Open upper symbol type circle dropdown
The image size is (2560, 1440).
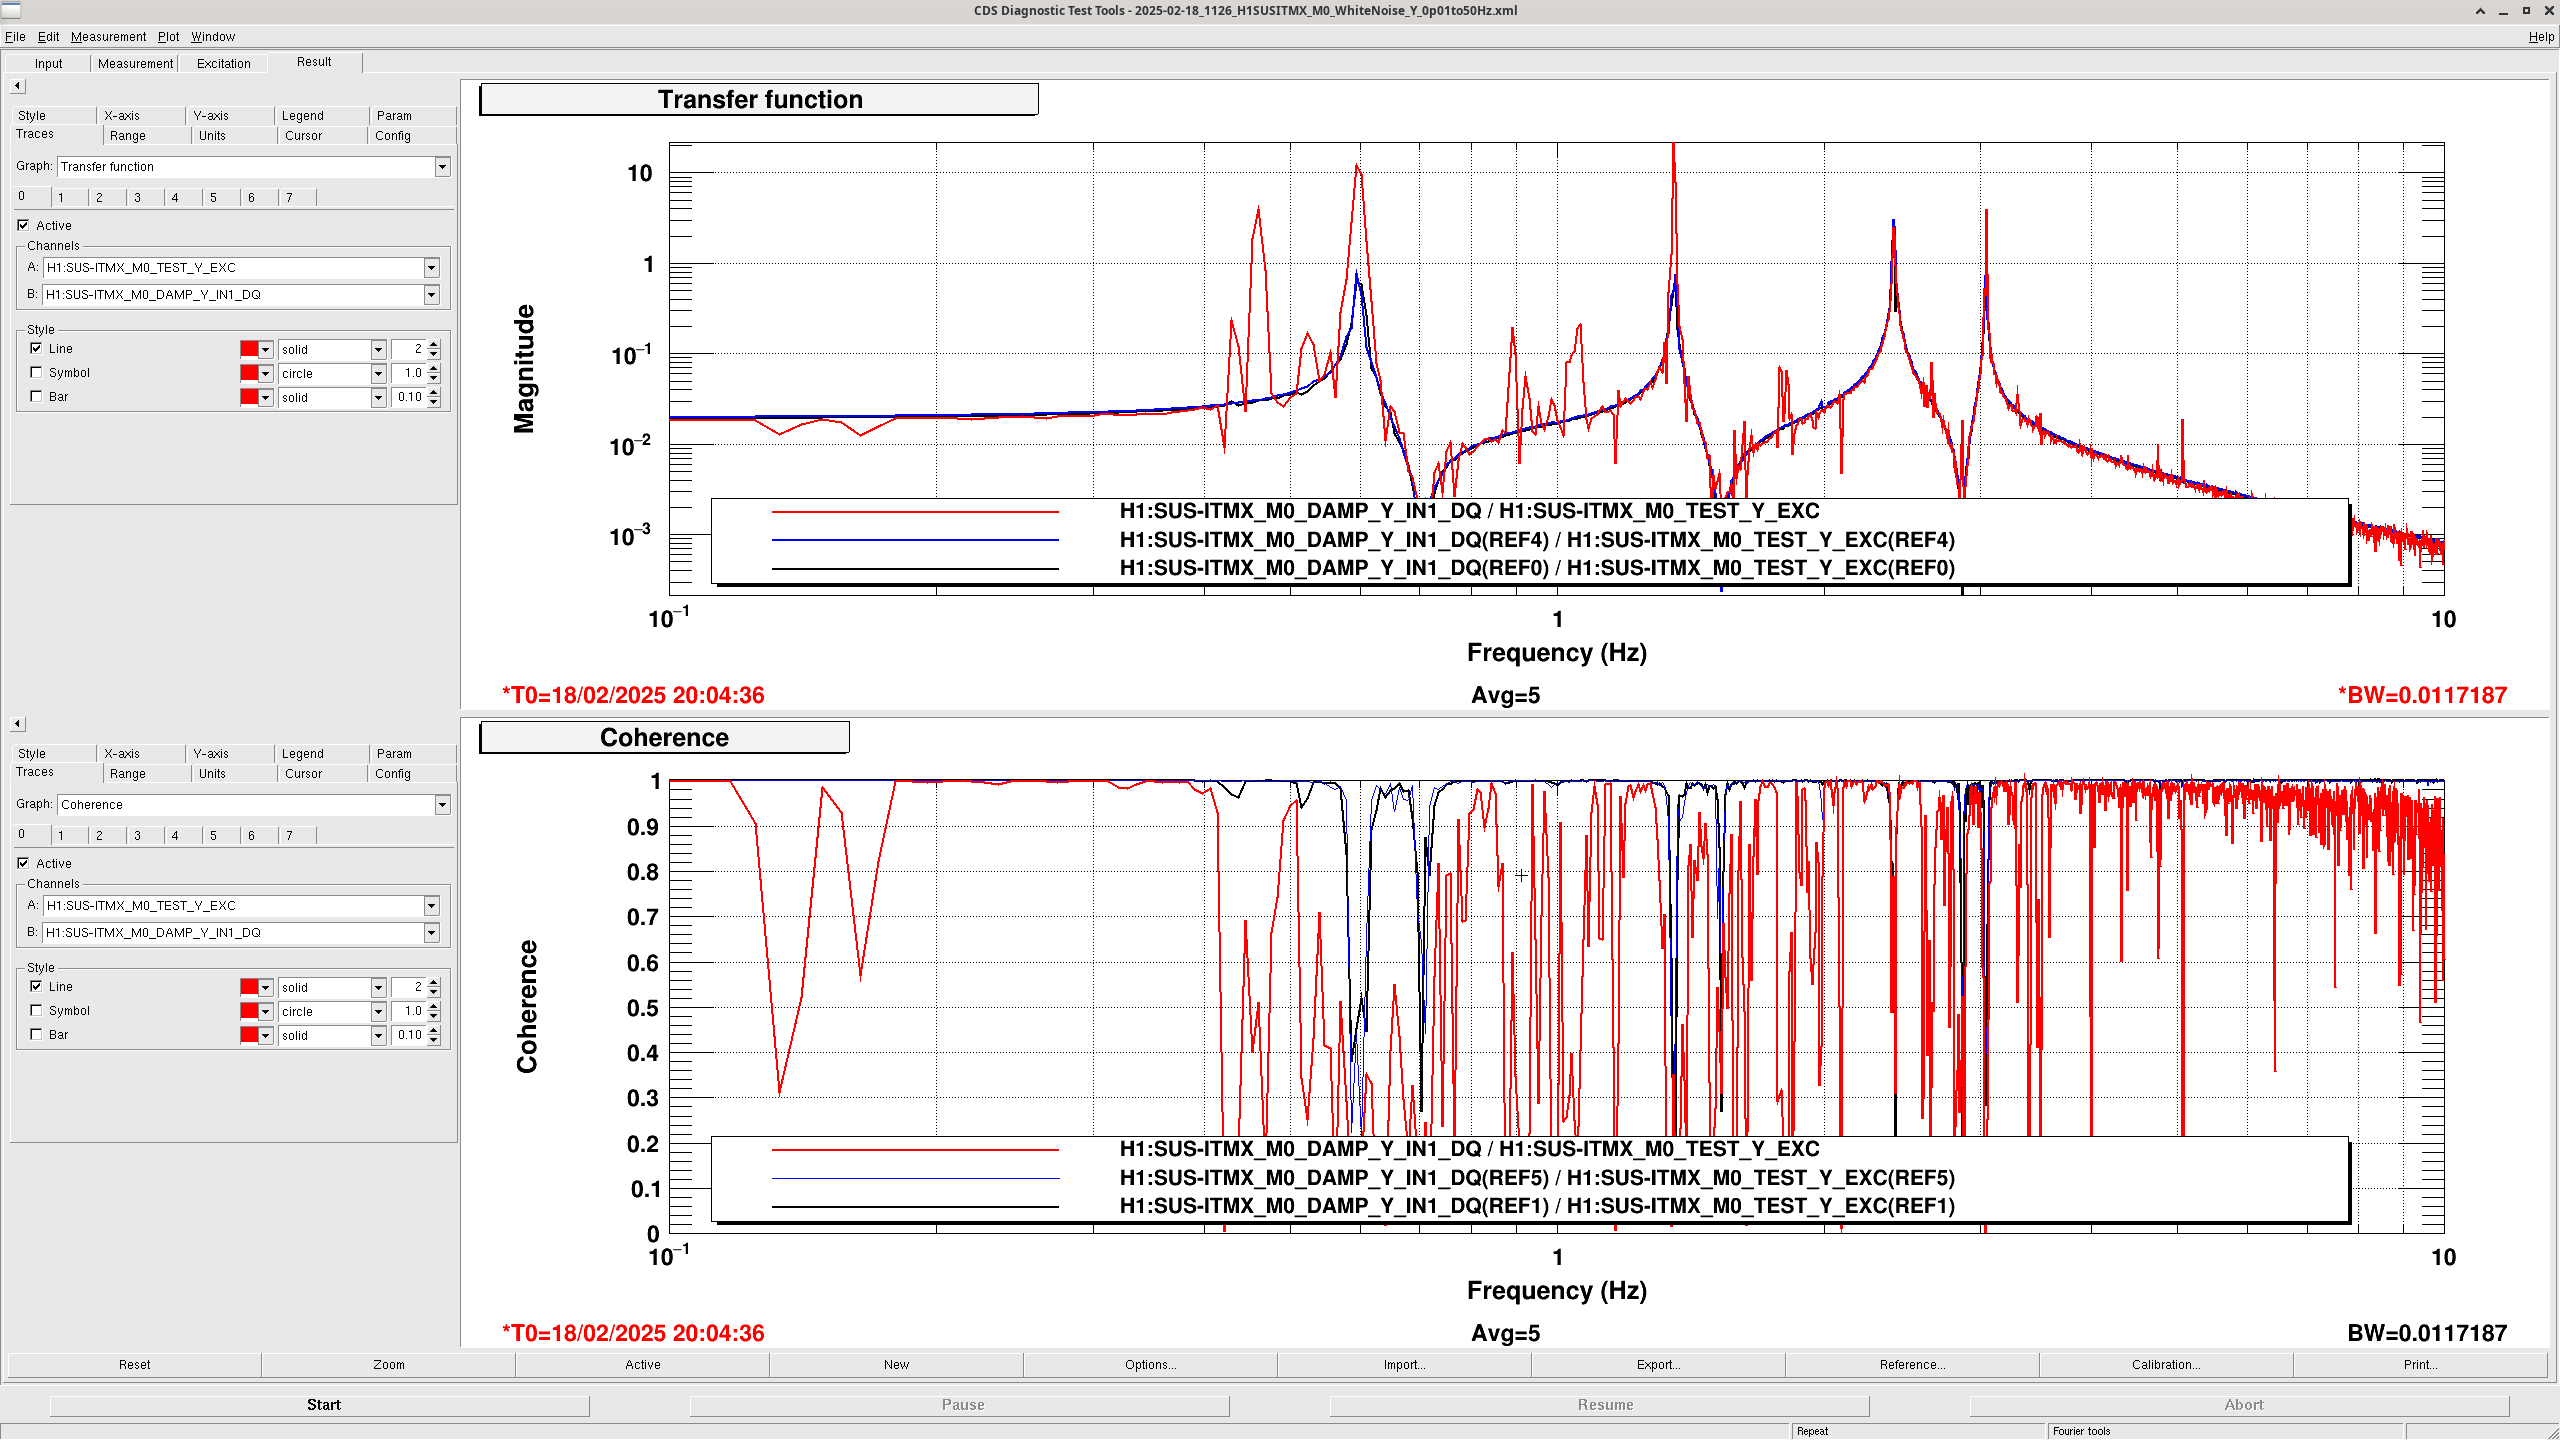pos(378,373)
